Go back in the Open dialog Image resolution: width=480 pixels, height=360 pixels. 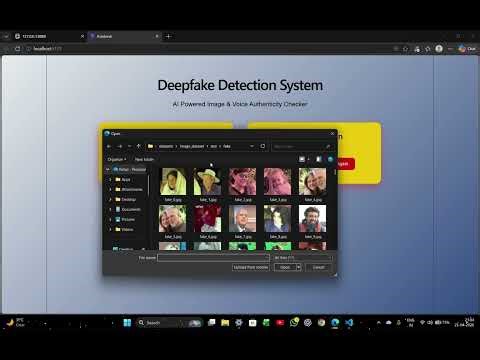(x=109, y=146)
